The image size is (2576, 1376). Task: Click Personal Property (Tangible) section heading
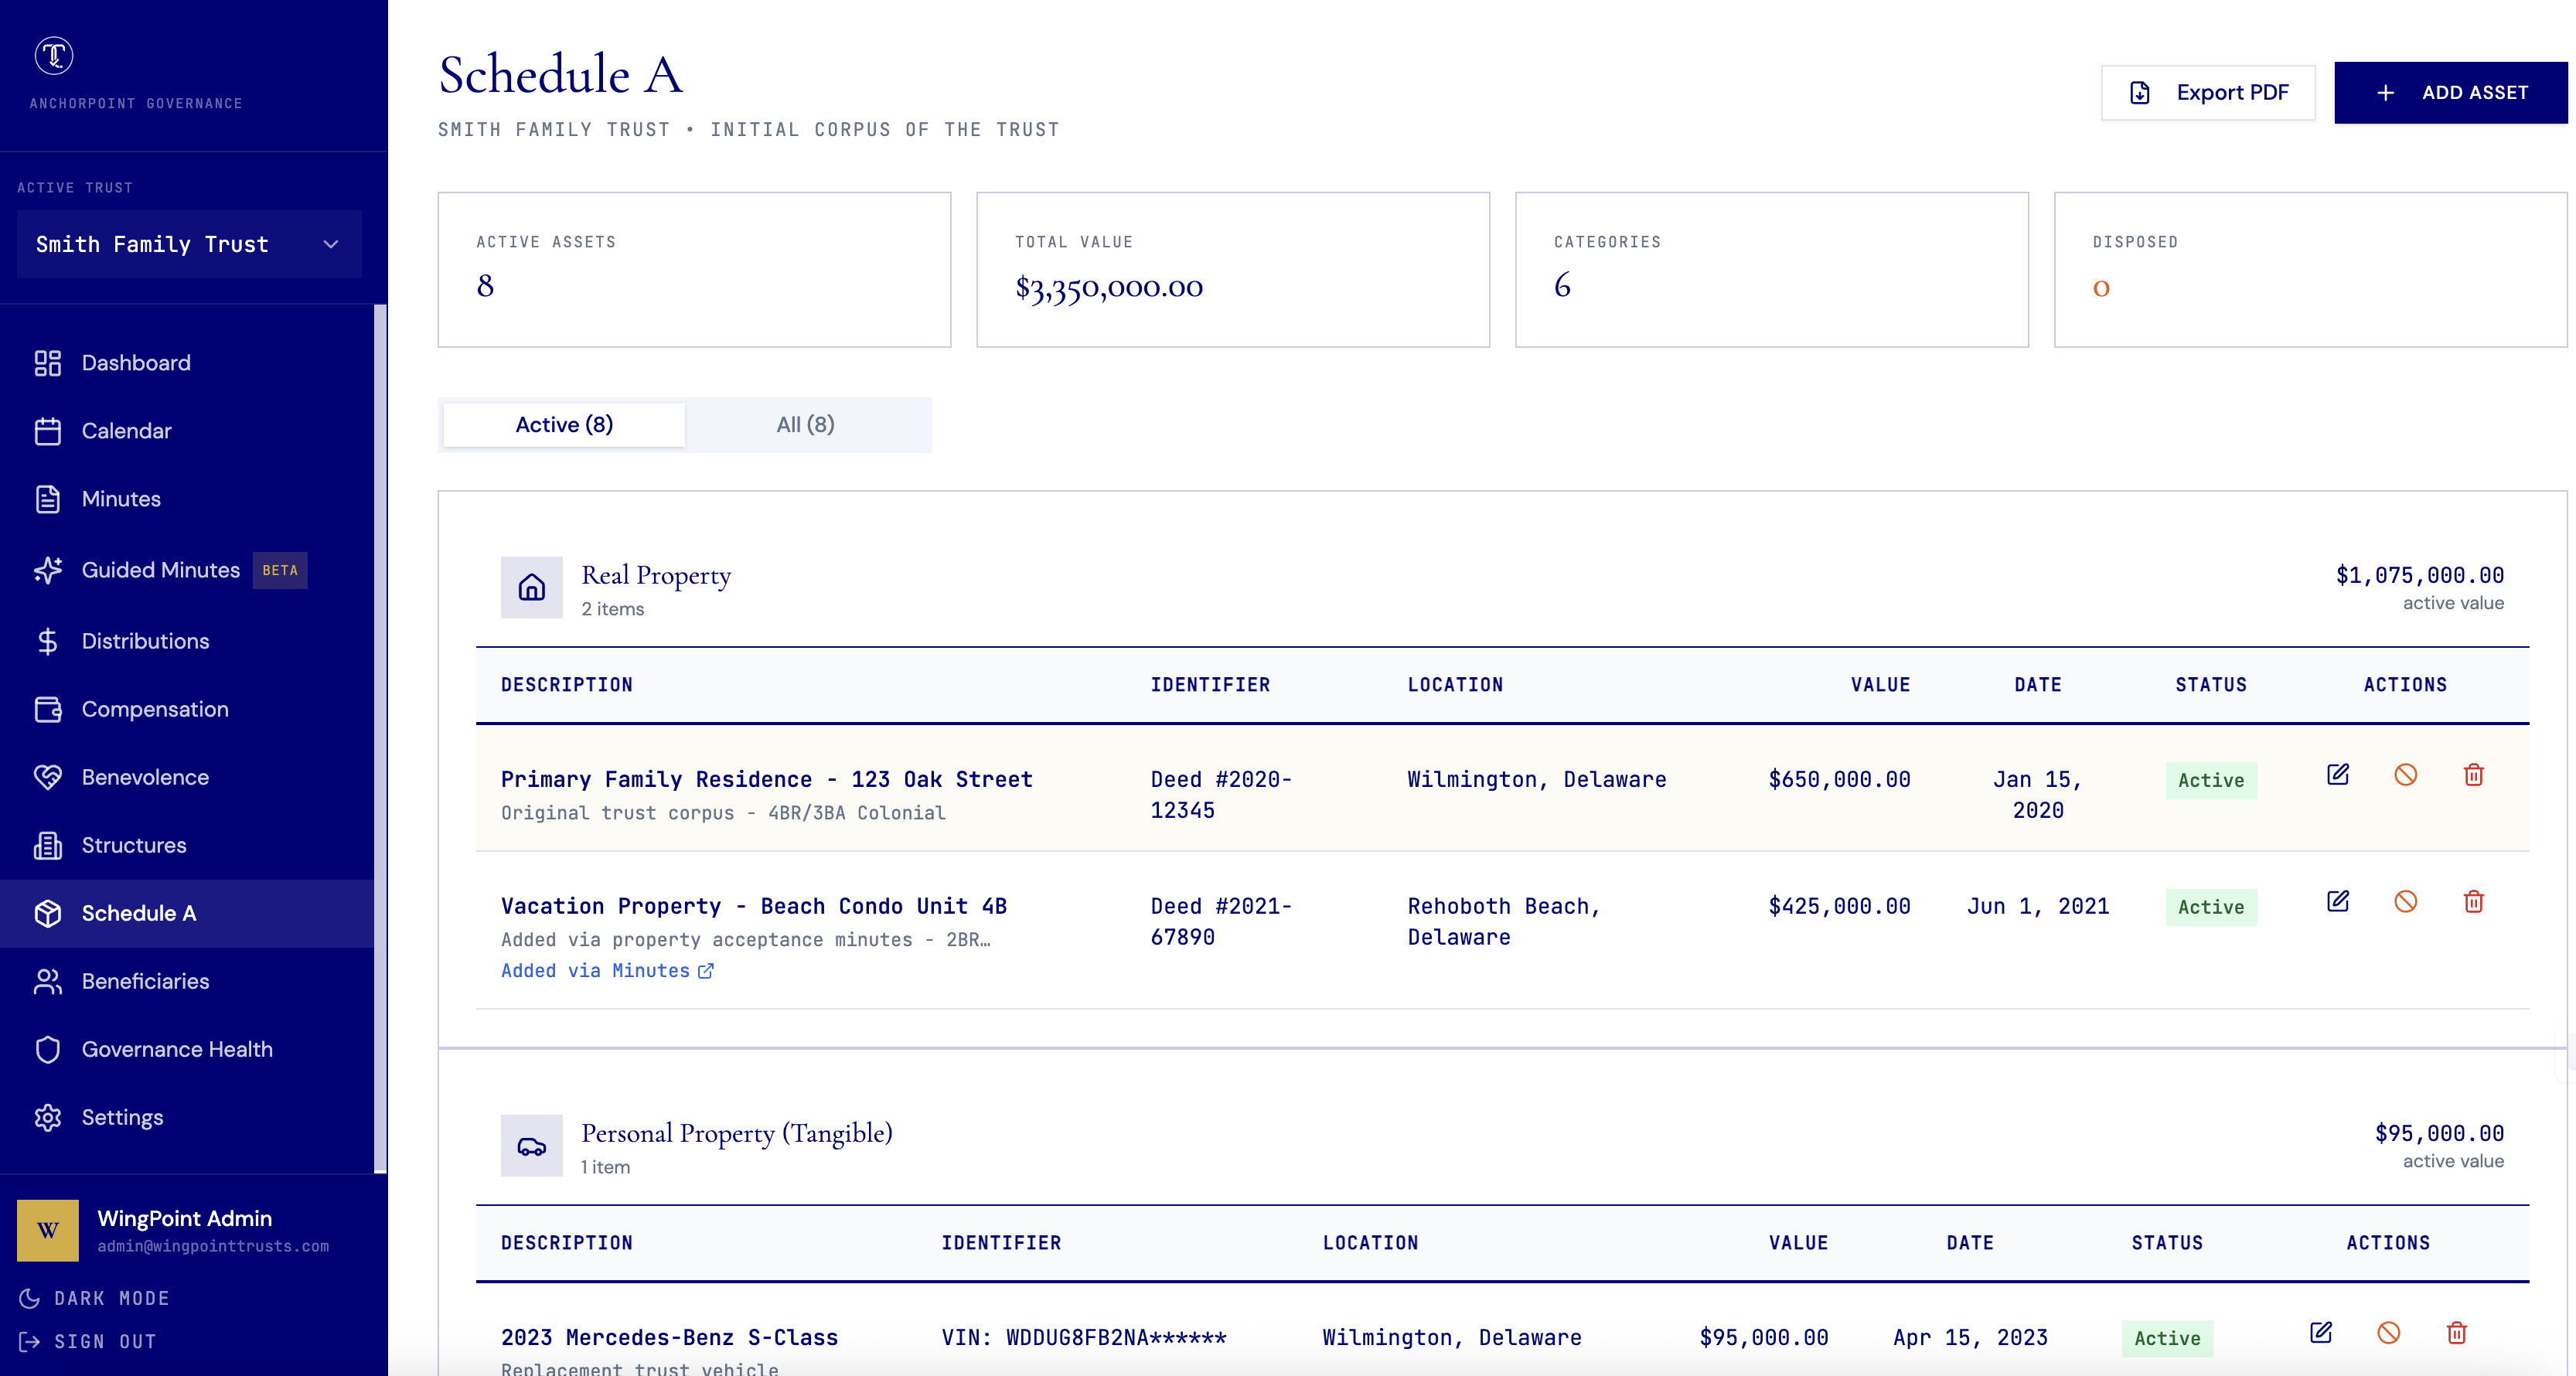coord(737,1133)
